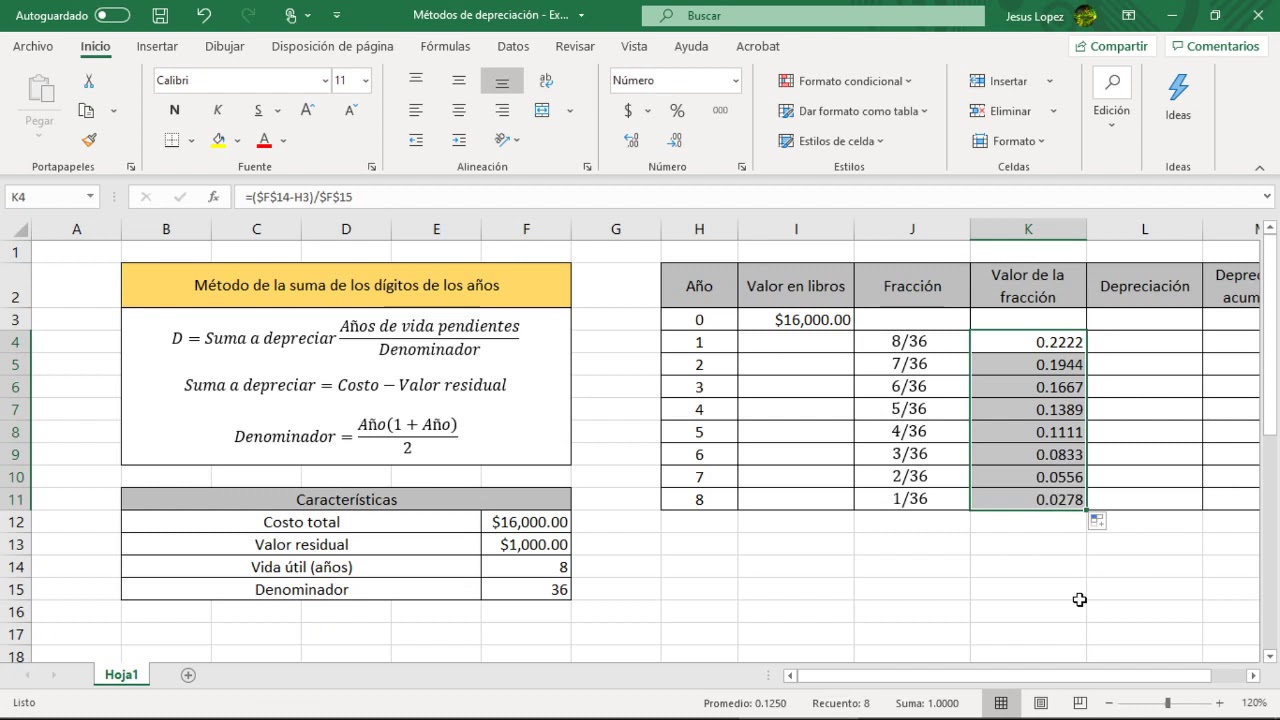Select the Hoja1 sheet tab
This screenshot has width=1280, height=720.
click(x=121, y=675)
